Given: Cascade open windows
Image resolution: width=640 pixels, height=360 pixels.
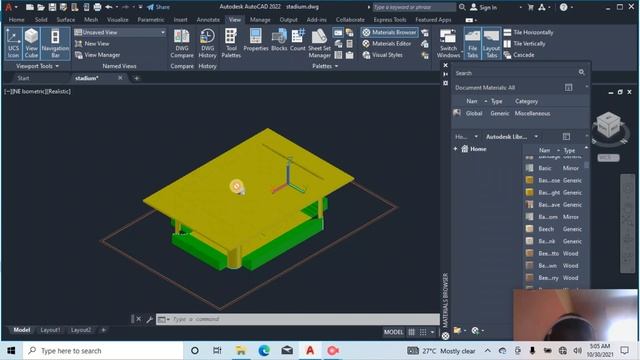Looking at the screenshot, I should point(519,55).
